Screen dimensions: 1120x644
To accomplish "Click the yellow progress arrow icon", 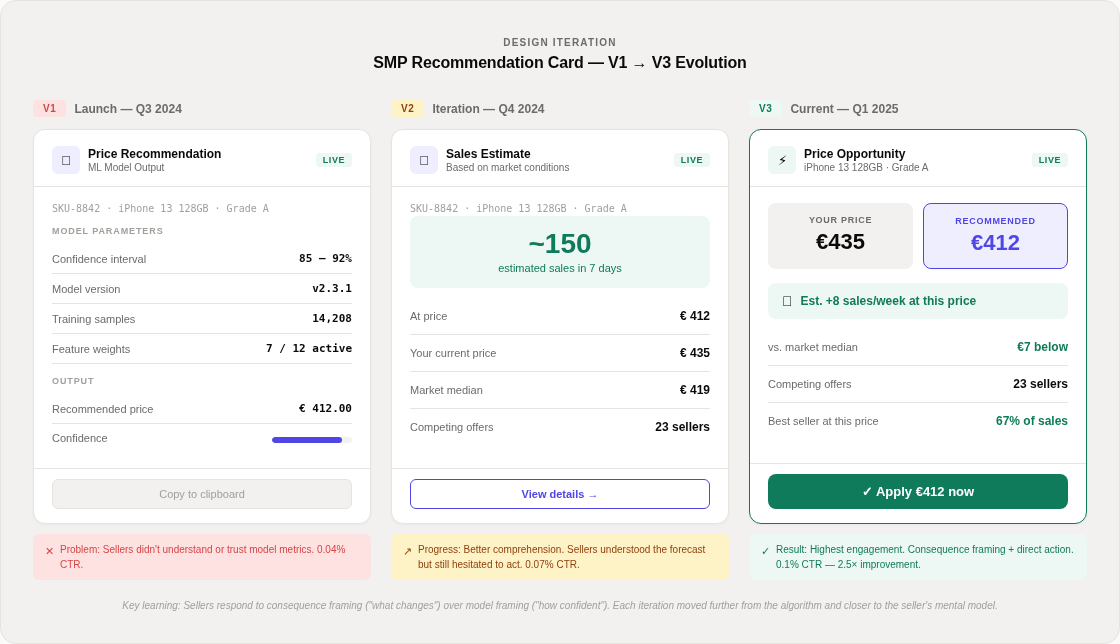I will coord(409,549).
